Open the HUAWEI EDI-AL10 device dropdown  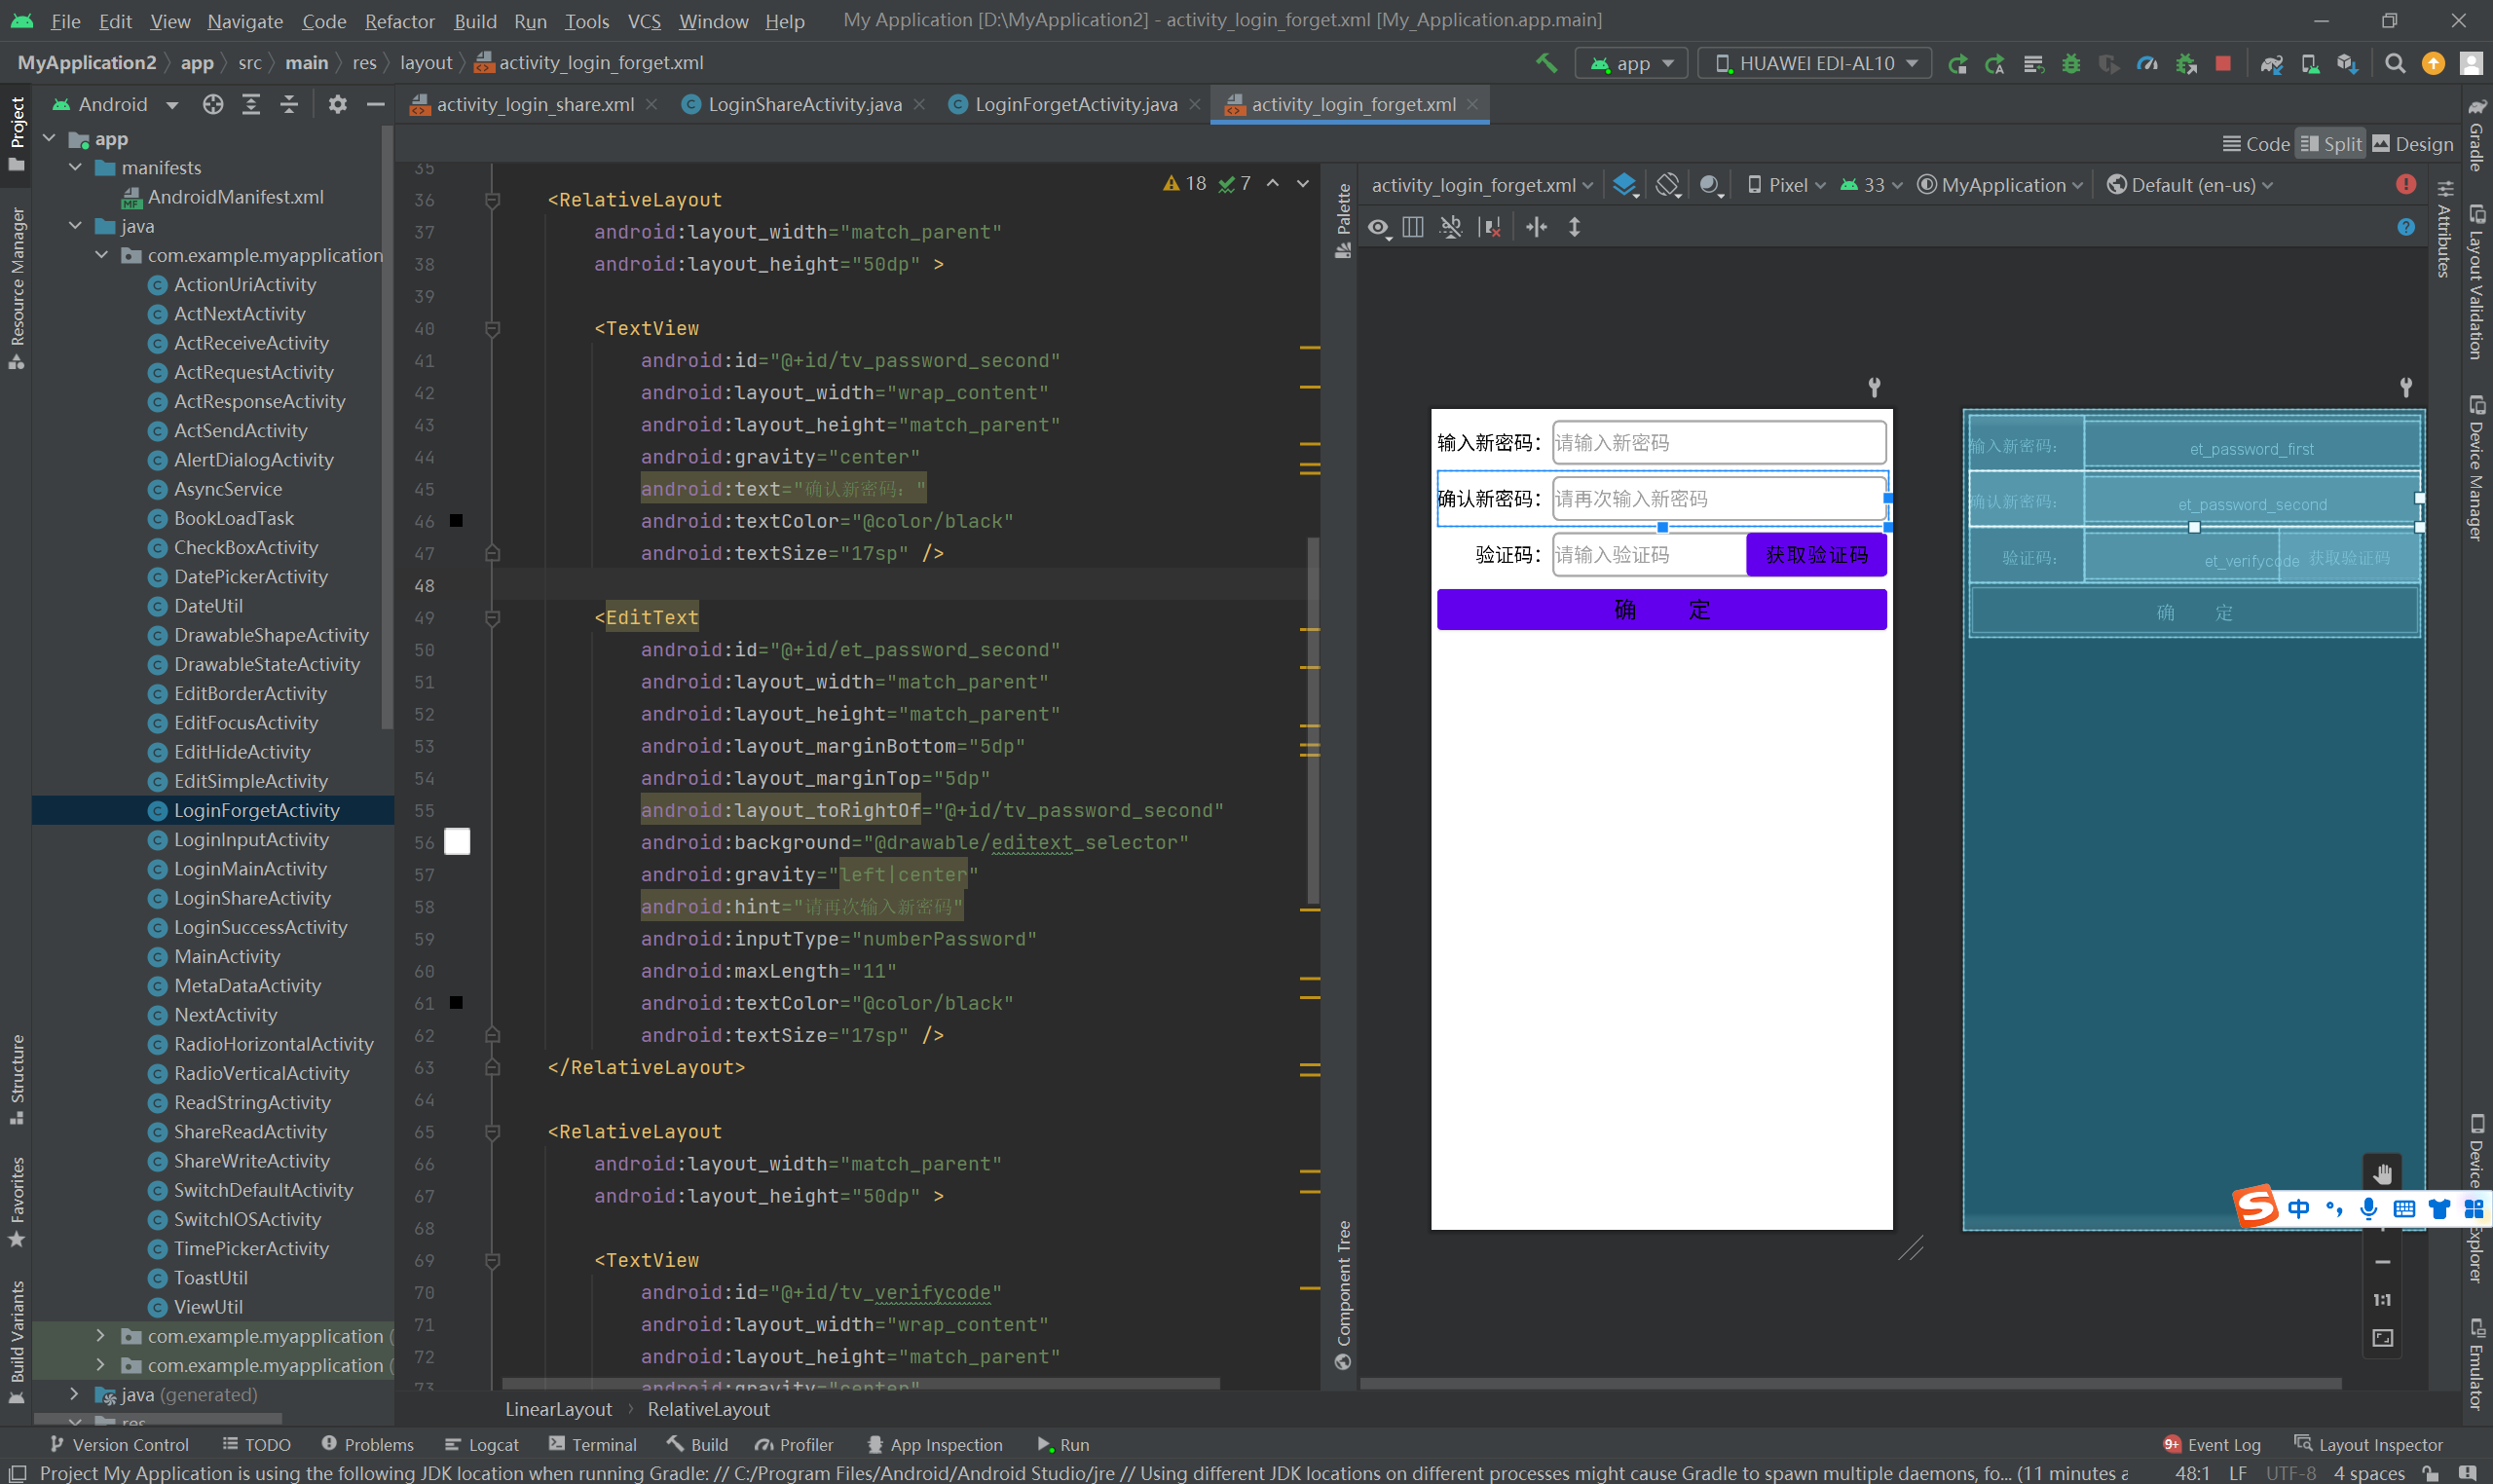coord(1815,63)
